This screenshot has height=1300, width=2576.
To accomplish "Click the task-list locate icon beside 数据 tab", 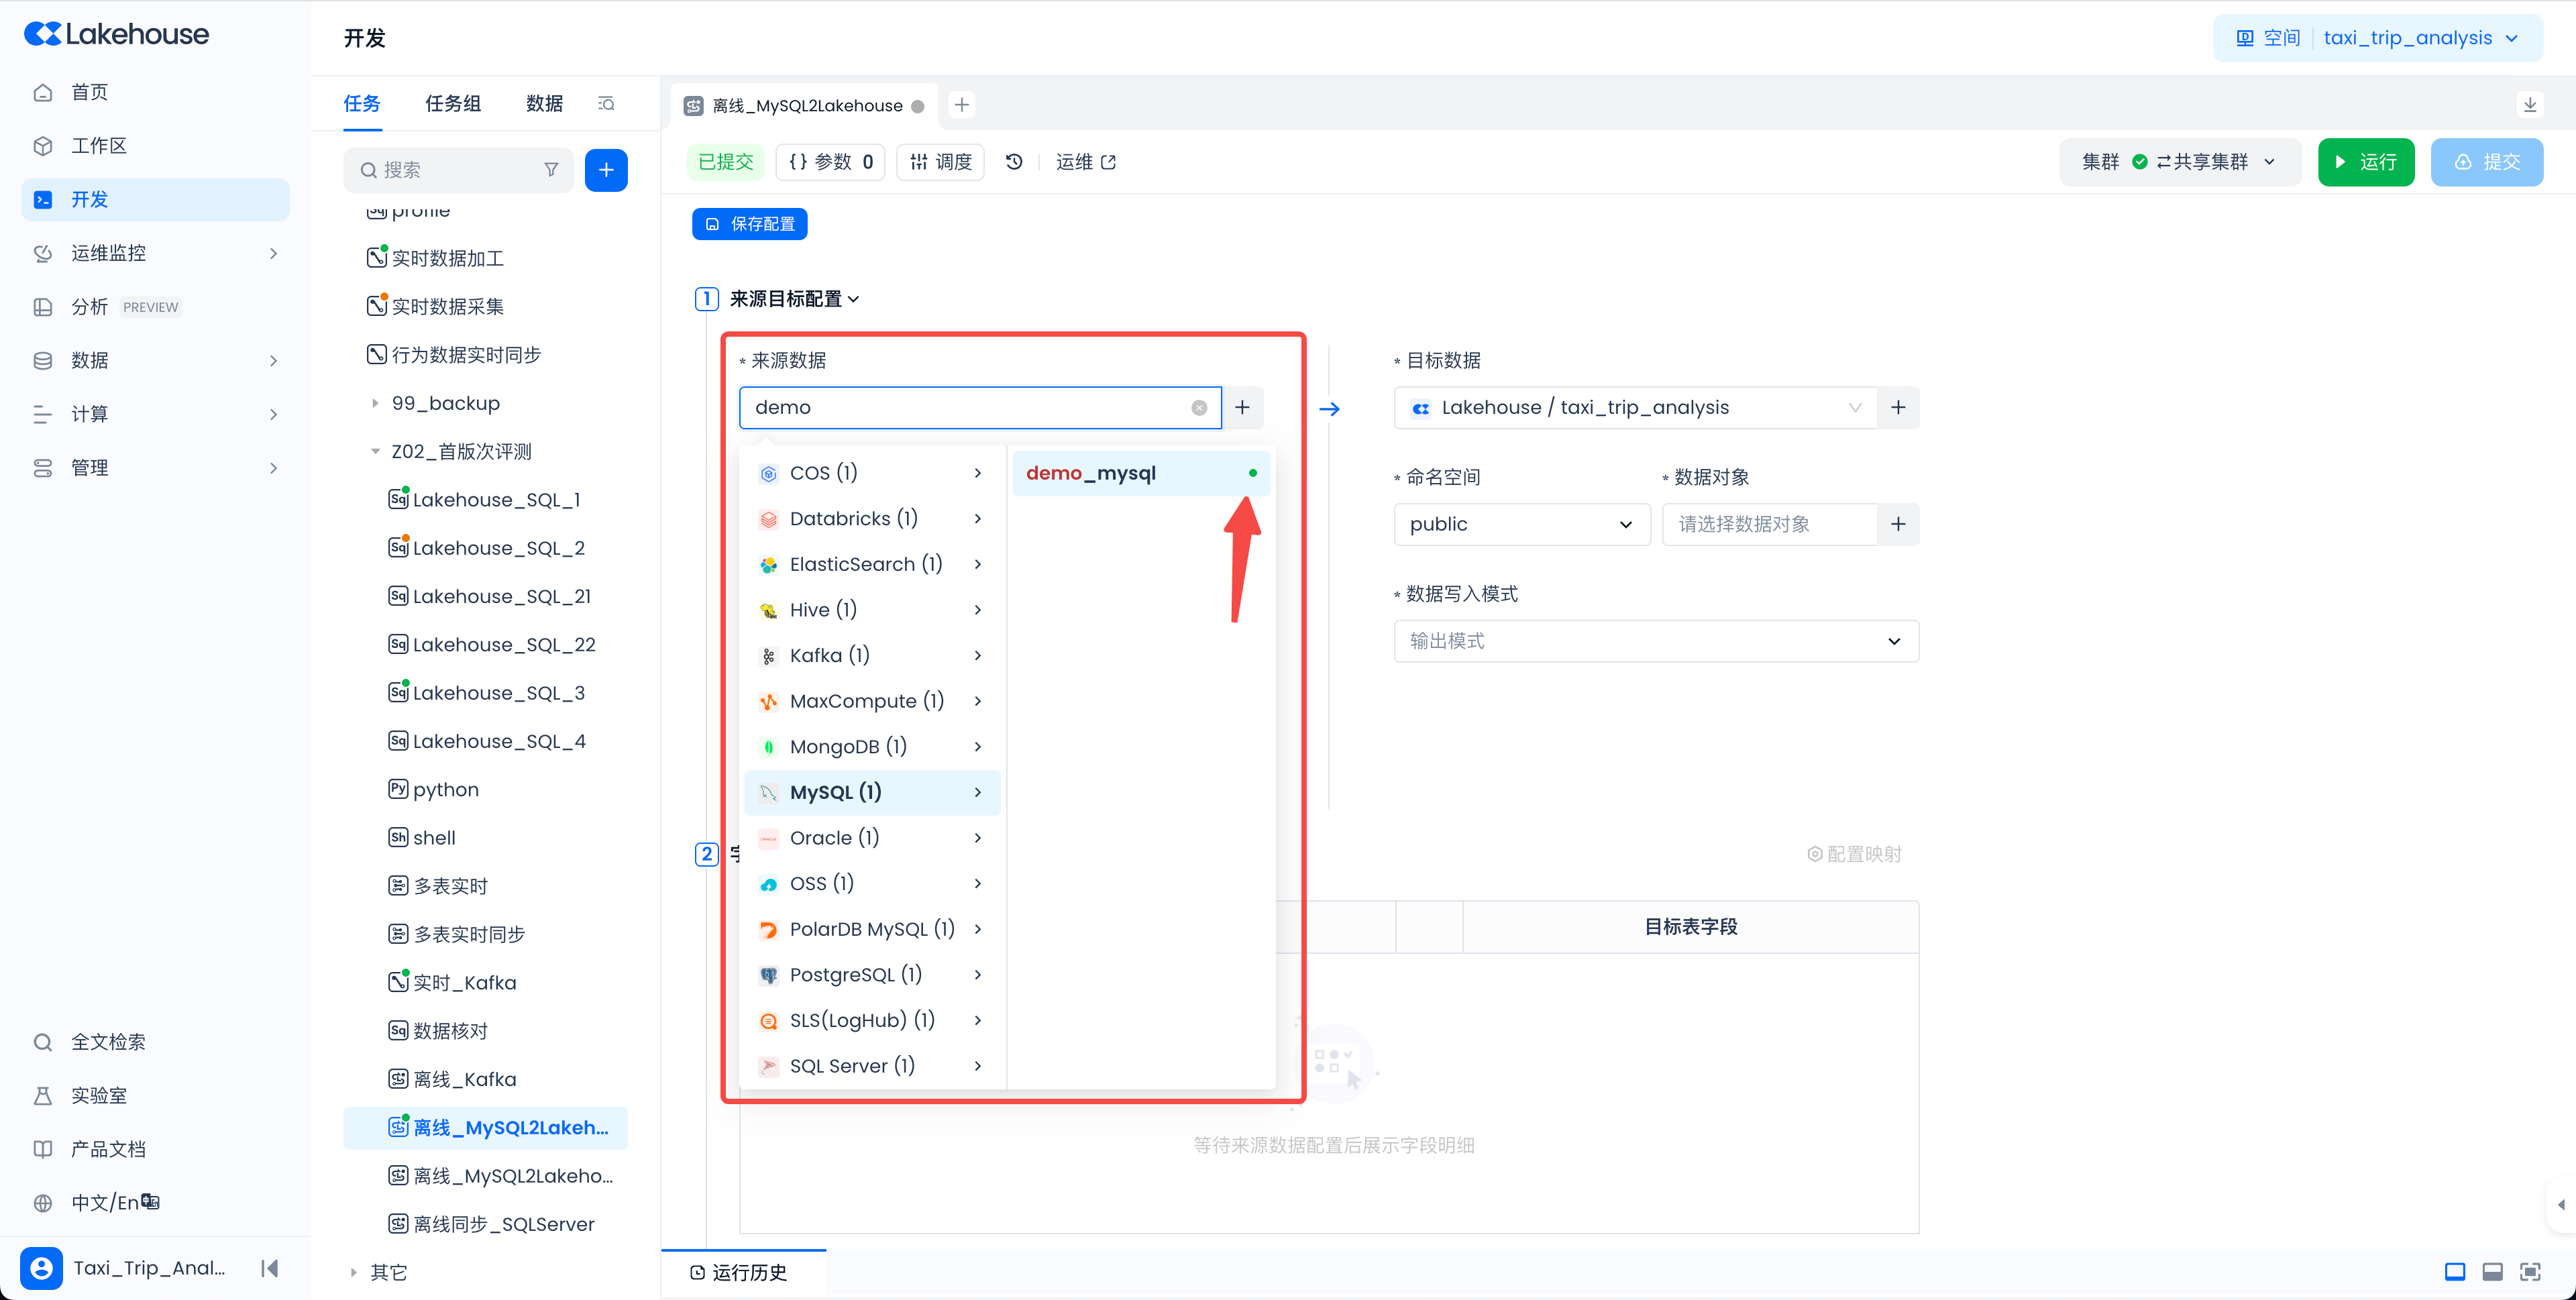I will click(x=606, y=103).
